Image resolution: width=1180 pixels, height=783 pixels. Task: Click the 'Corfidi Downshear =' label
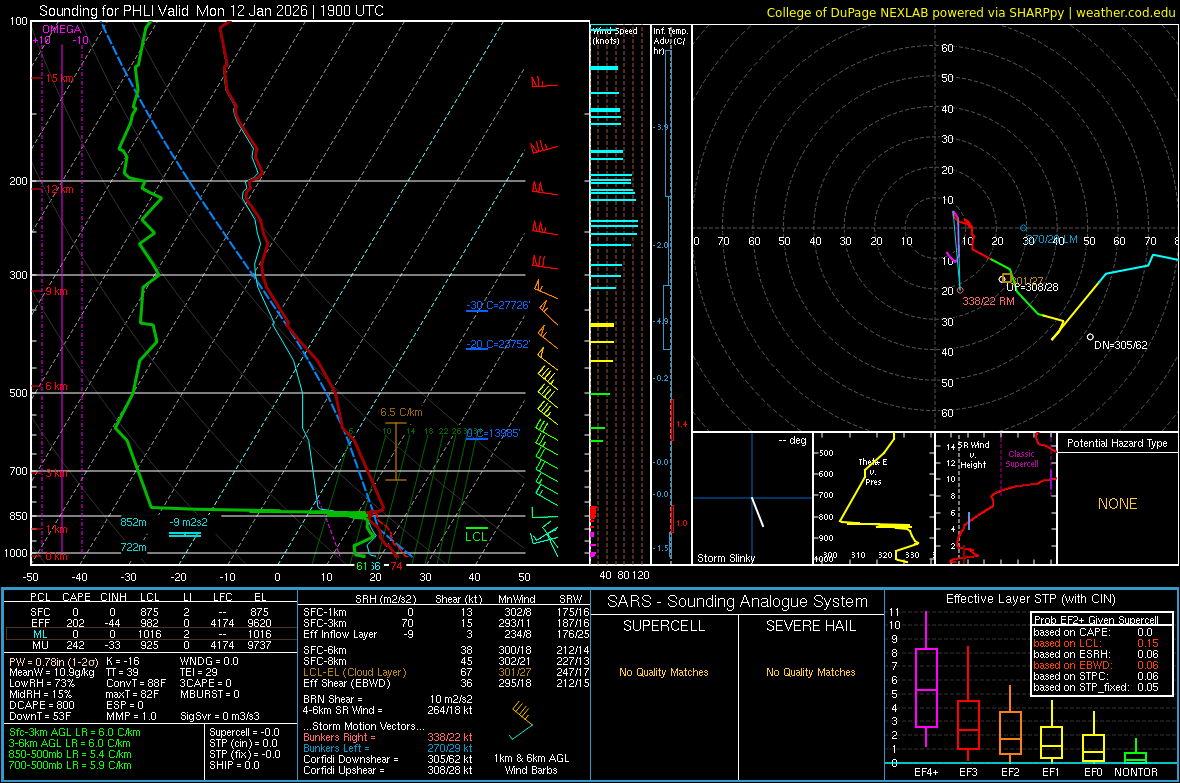click(x=351, y=760)
